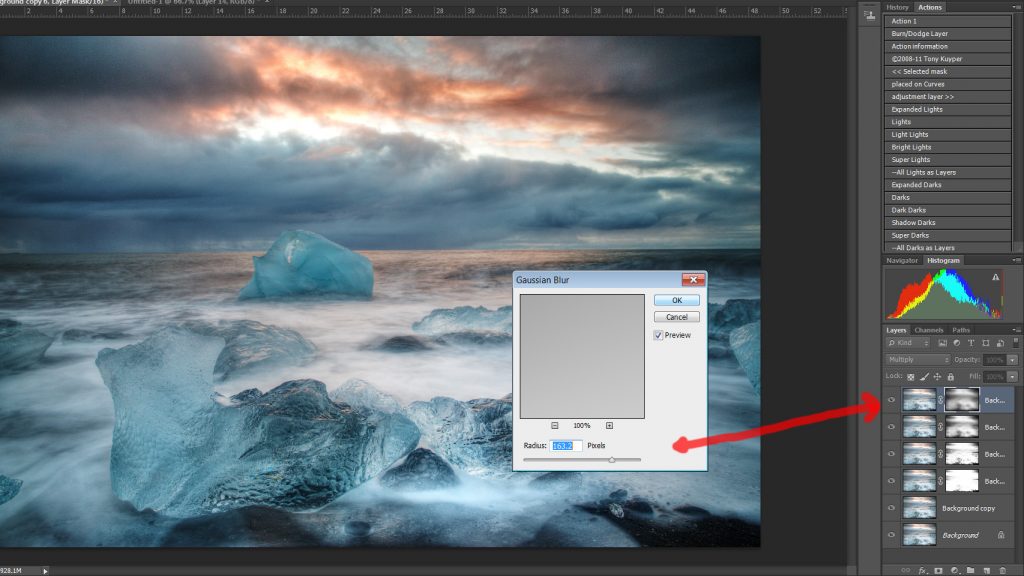The width and height of the screenshot is (1024, 576).
Task: Open the Opacity slider dropdown arrow
Action: point(1012,360)
